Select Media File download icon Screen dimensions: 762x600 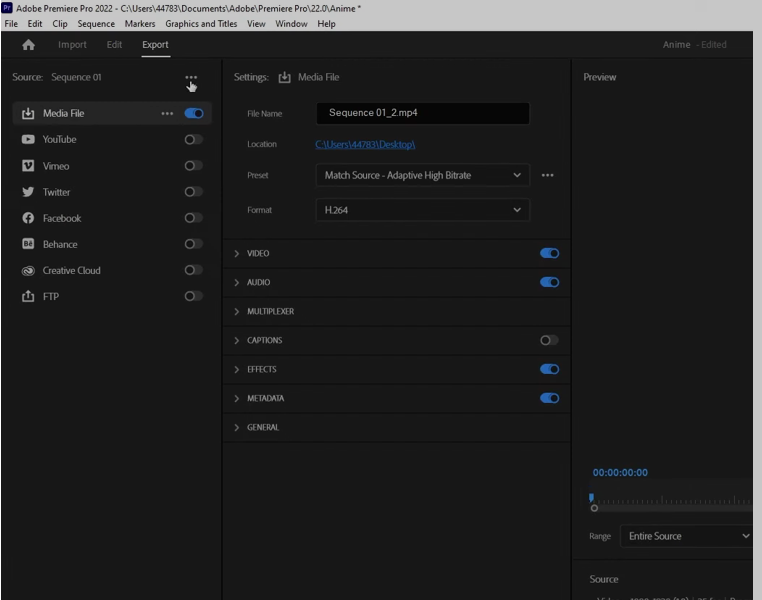click(x=28, y=113)
